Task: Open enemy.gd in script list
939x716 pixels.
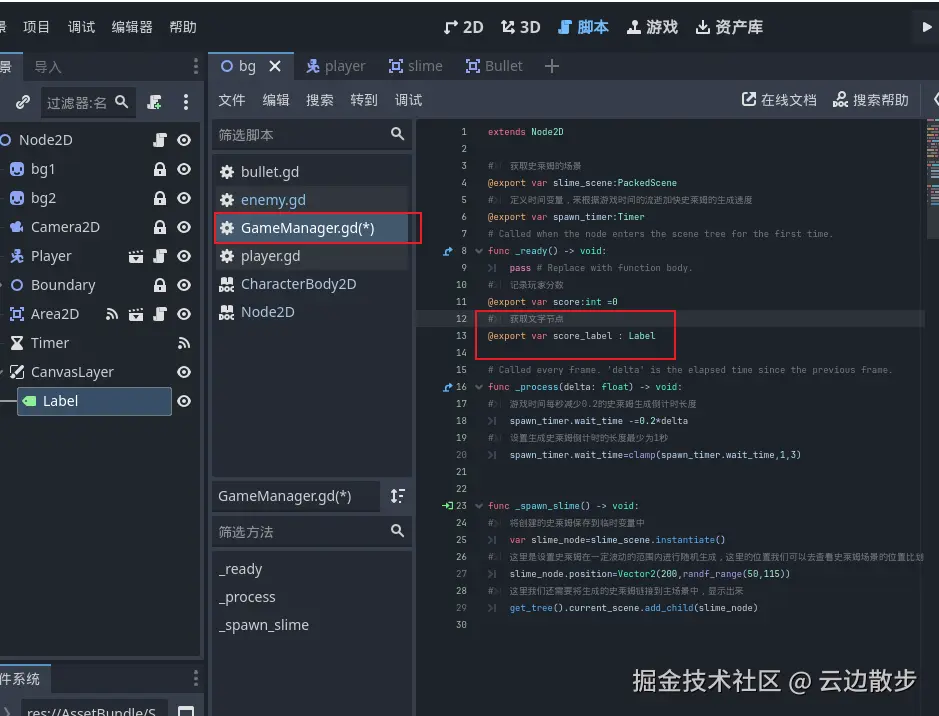Action: pos(311,200)
